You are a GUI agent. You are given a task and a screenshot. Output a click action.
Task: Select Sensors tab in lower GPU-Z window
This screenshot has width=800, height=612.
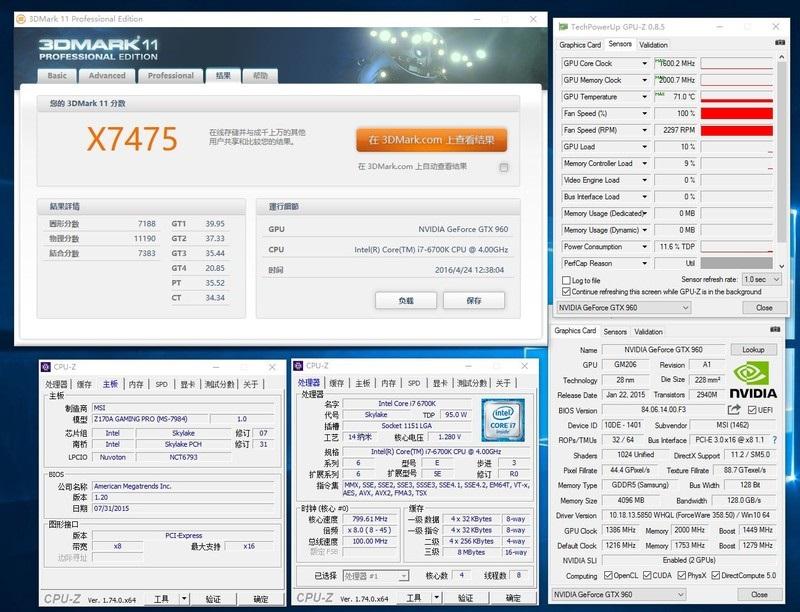click(x=615, y=332)
